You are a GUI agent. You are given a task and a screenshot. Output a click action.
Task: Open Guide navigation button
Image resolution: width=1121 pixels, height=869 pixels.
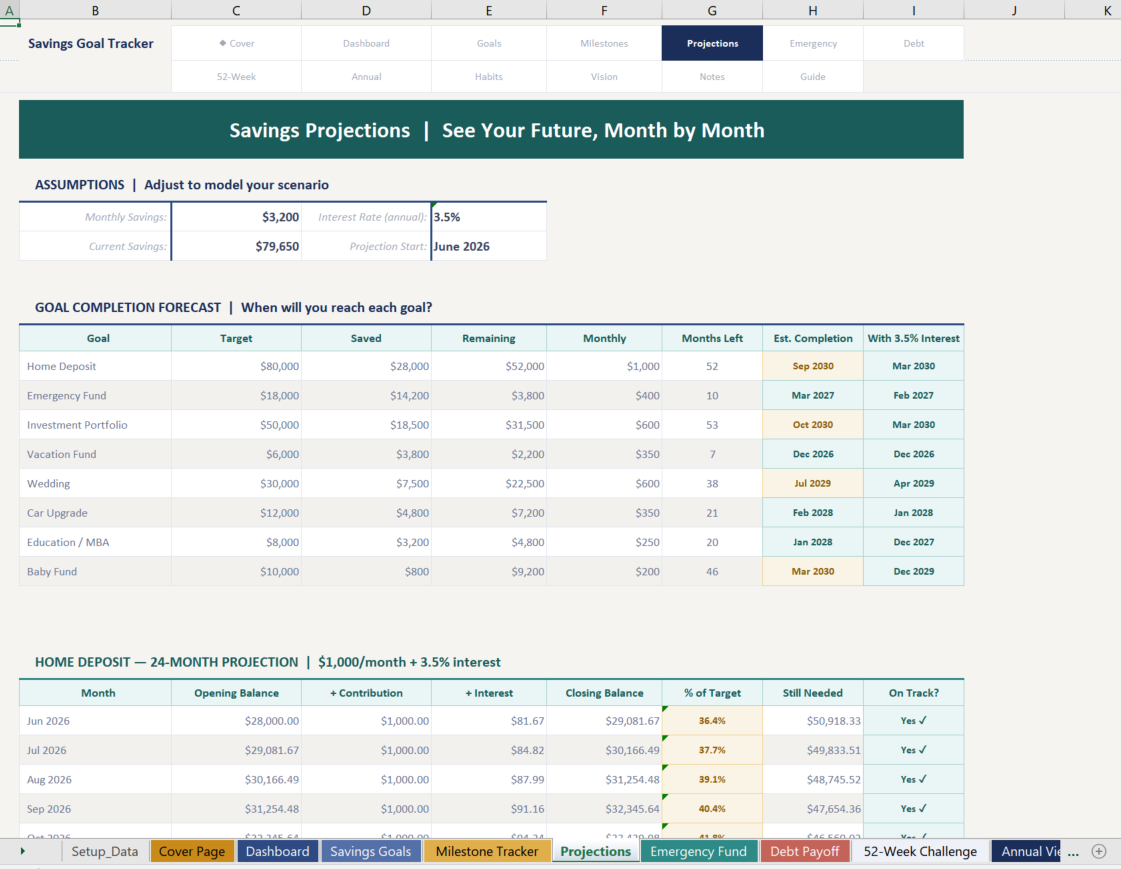(x=813, y=76)
